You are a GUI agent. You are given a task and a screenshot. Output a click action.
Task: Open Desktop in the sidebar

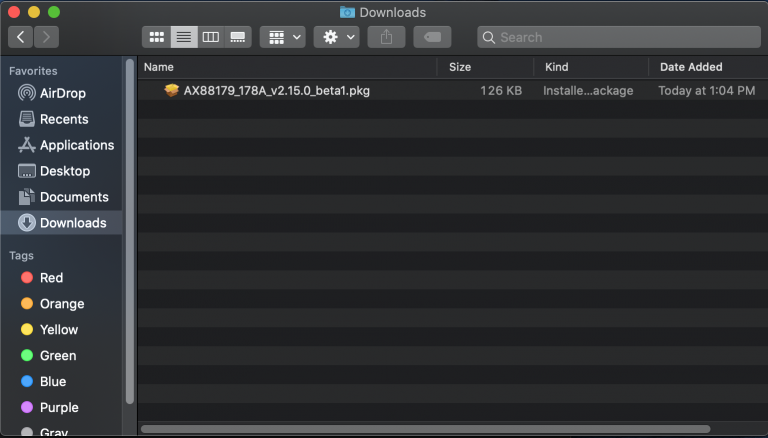tap(61, 171)
